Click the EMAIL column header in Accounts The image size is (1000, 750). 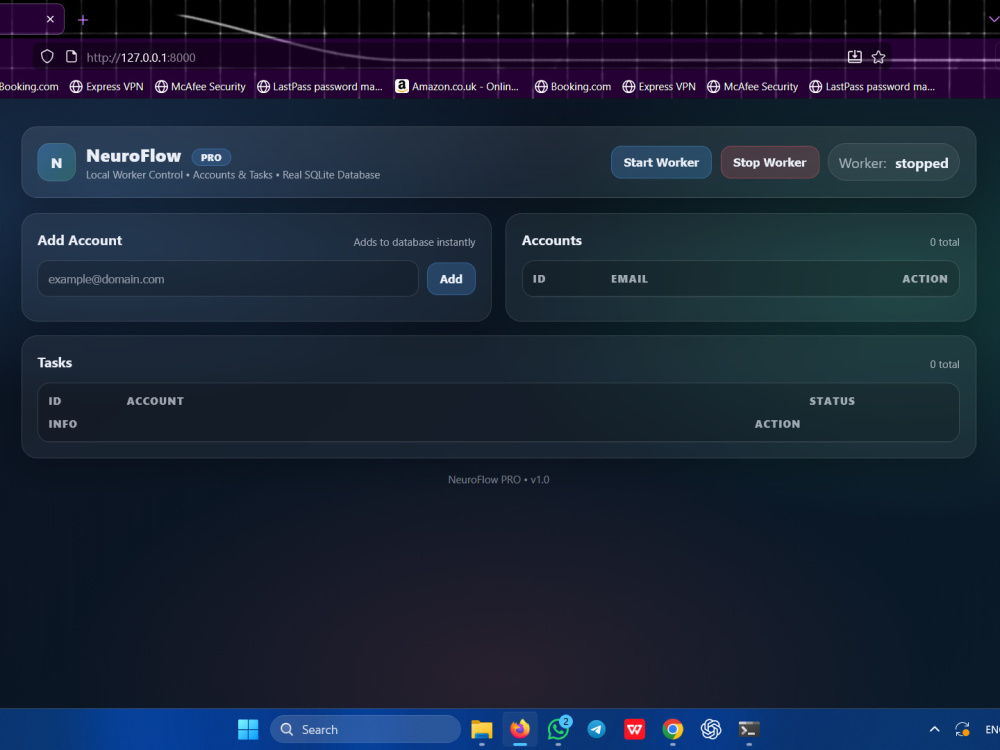(629, 279)
